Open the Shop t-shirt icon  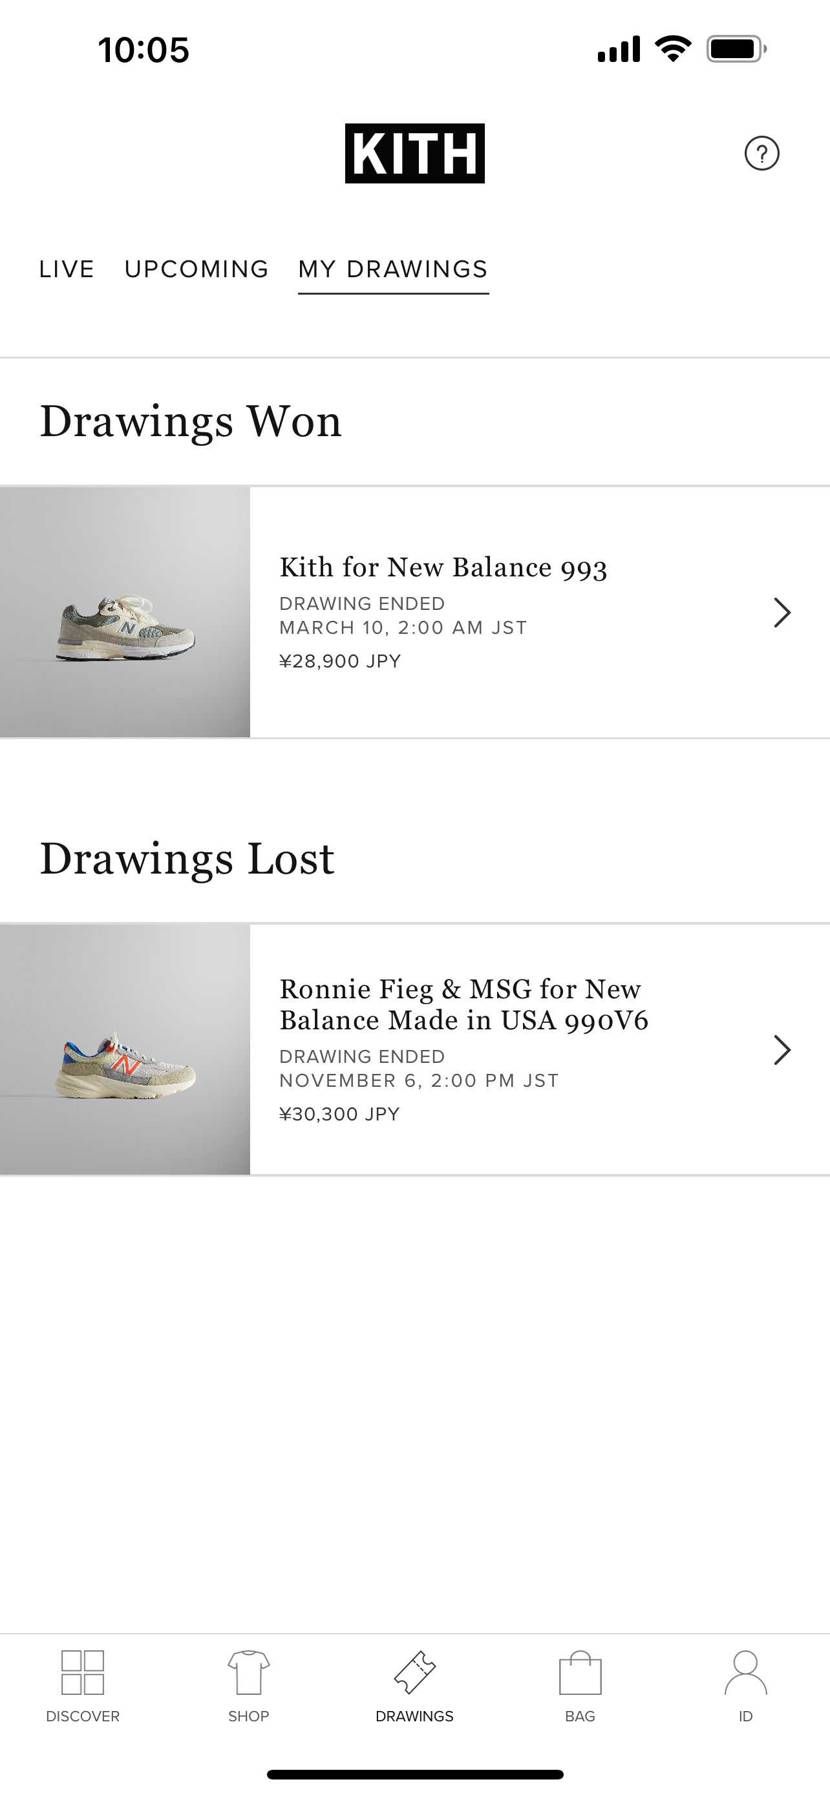(248, 1672)
